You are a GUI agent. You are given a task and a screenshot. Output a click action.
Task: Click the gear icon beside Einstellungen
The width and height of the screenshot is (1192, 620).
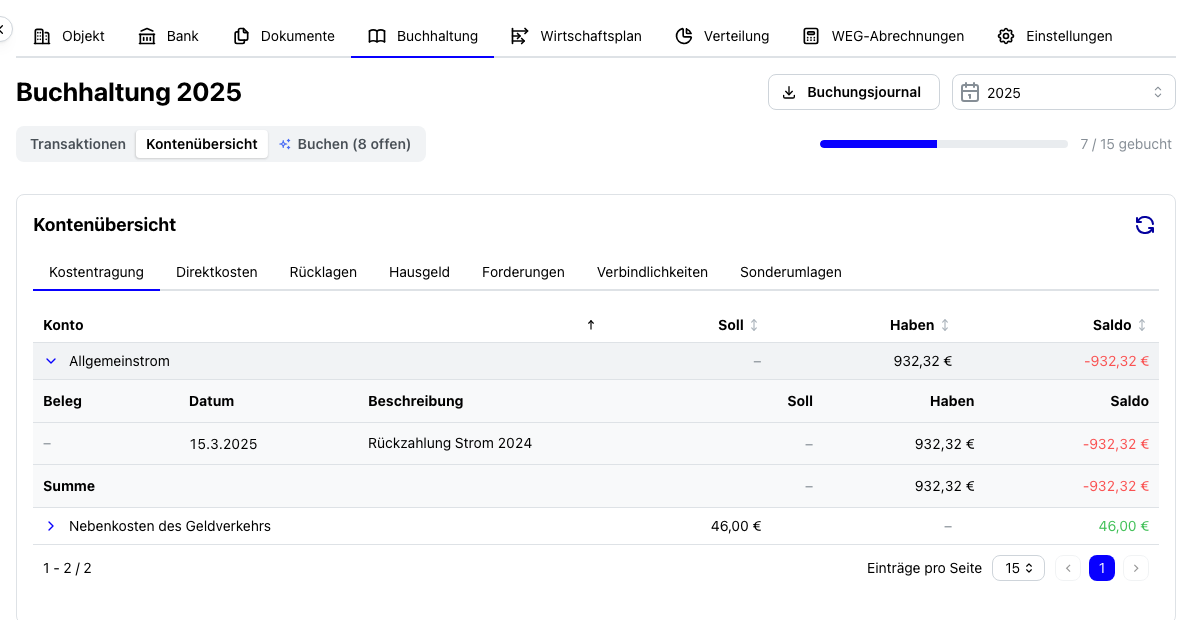[1006, 36]
